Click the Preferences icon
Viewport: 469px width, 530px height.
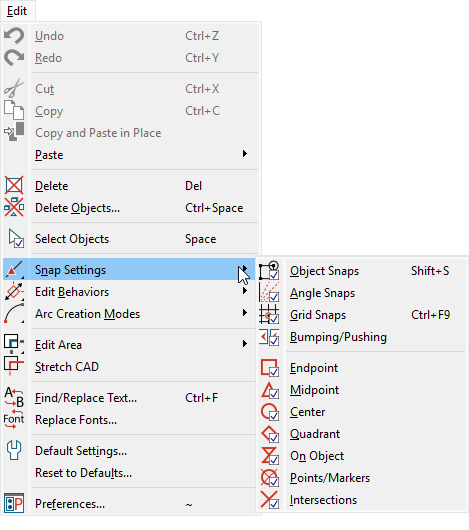14,503
